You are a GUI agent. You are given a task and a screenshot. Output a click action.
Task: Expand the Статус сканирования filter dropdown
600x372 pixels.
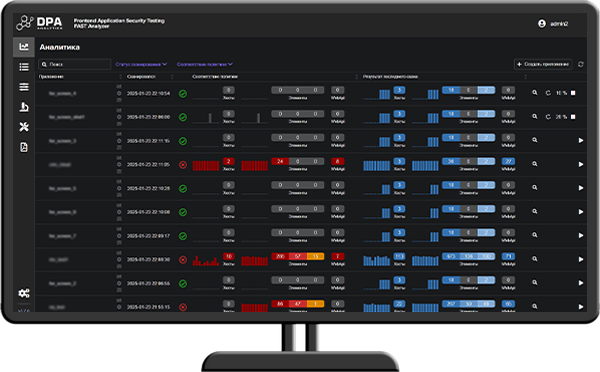(141, 64)
